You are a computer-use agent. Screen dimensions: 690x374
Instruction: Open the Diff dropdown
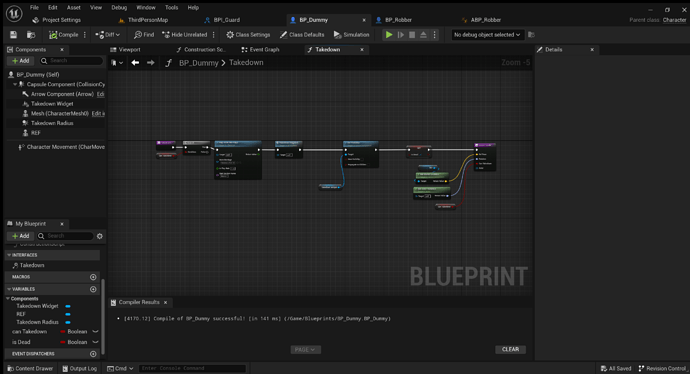pyautogui.click(x=108, y=35)
